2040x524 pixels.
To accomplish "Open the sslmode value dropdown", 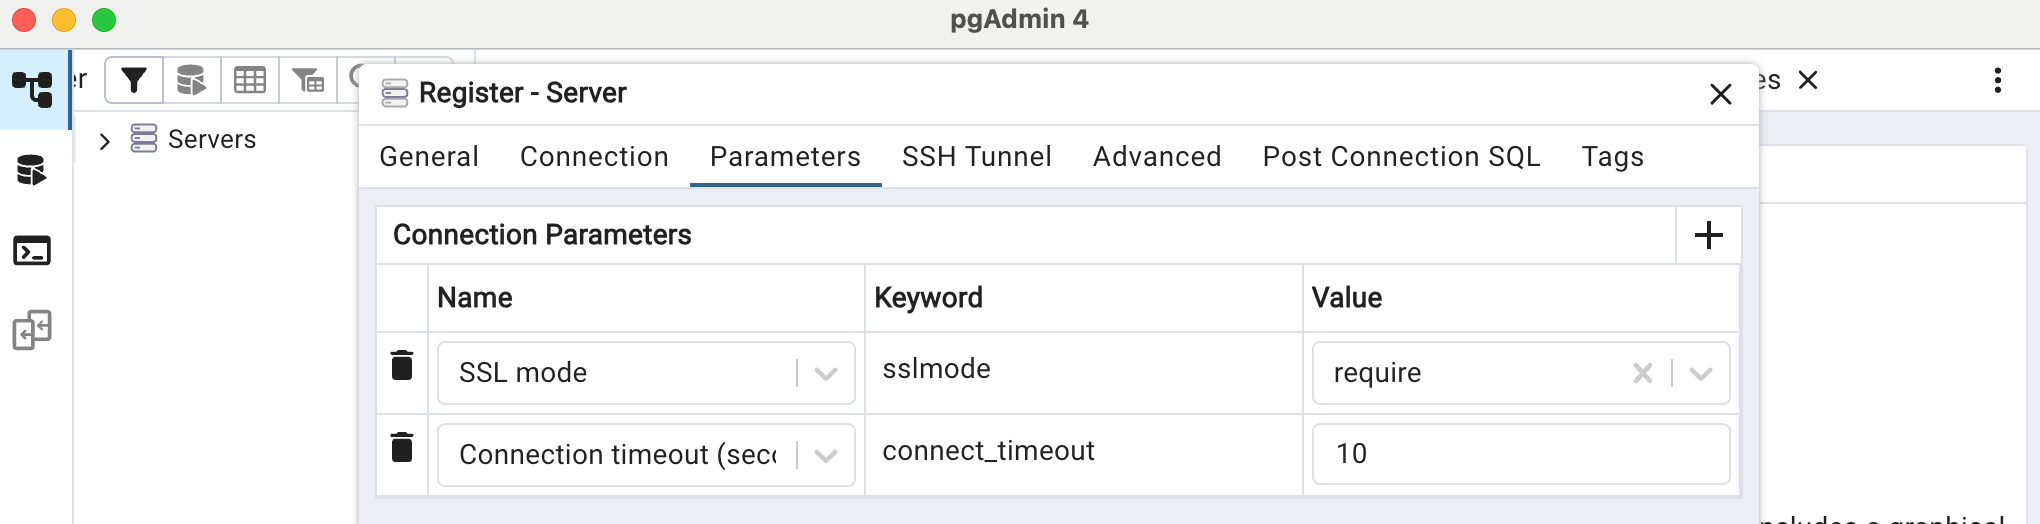I will coord(1700,373).
